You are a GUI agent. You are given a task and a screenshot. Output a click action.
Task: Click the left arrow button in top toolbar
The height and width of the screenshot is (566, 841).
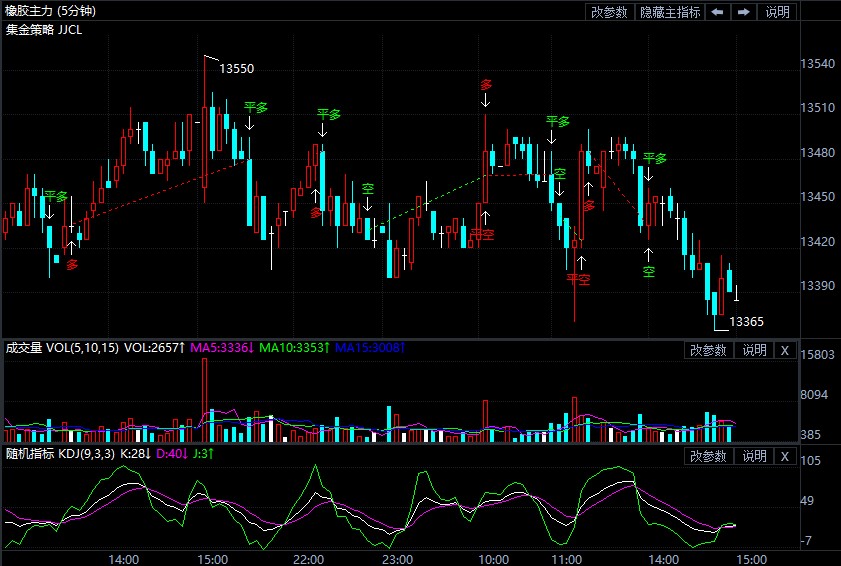718,12
